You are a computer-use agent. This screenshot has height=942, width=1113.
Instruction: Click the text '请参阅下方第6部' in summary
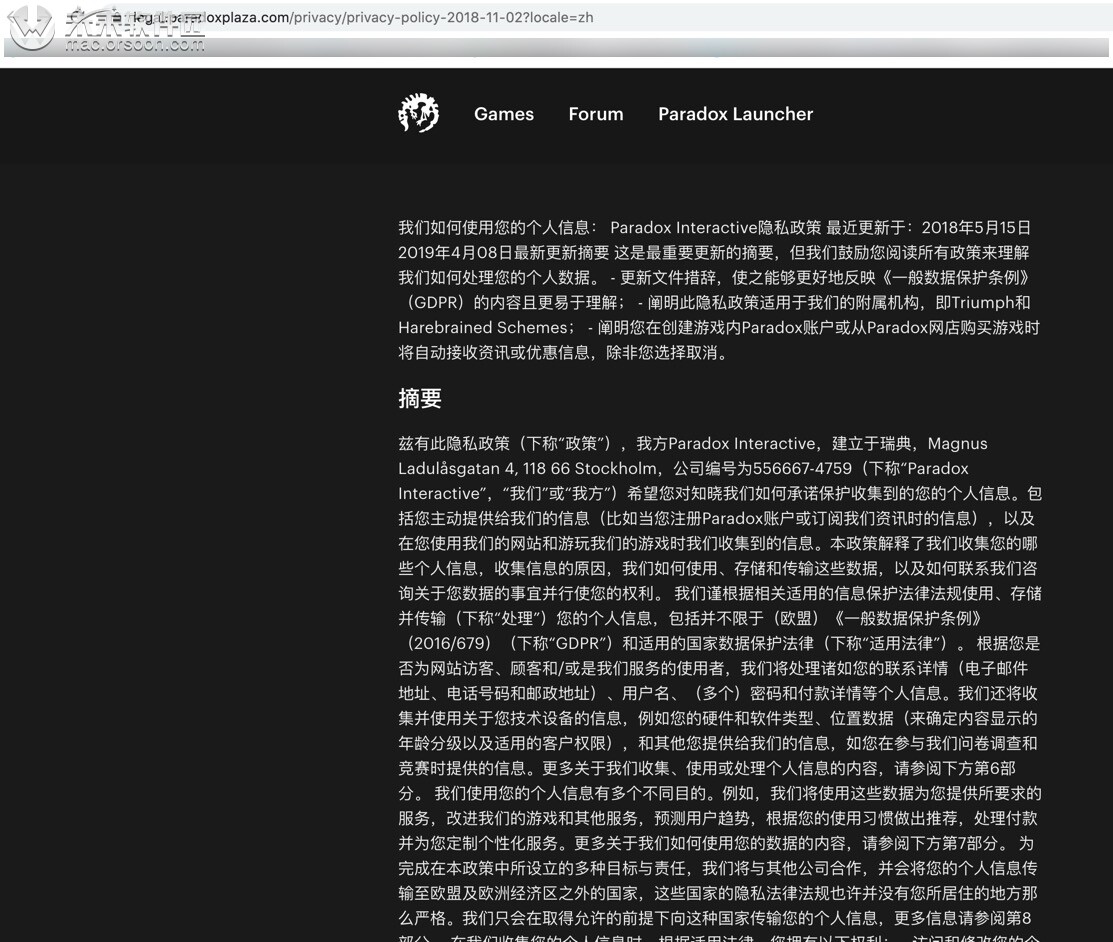click(x=955, y=769)
